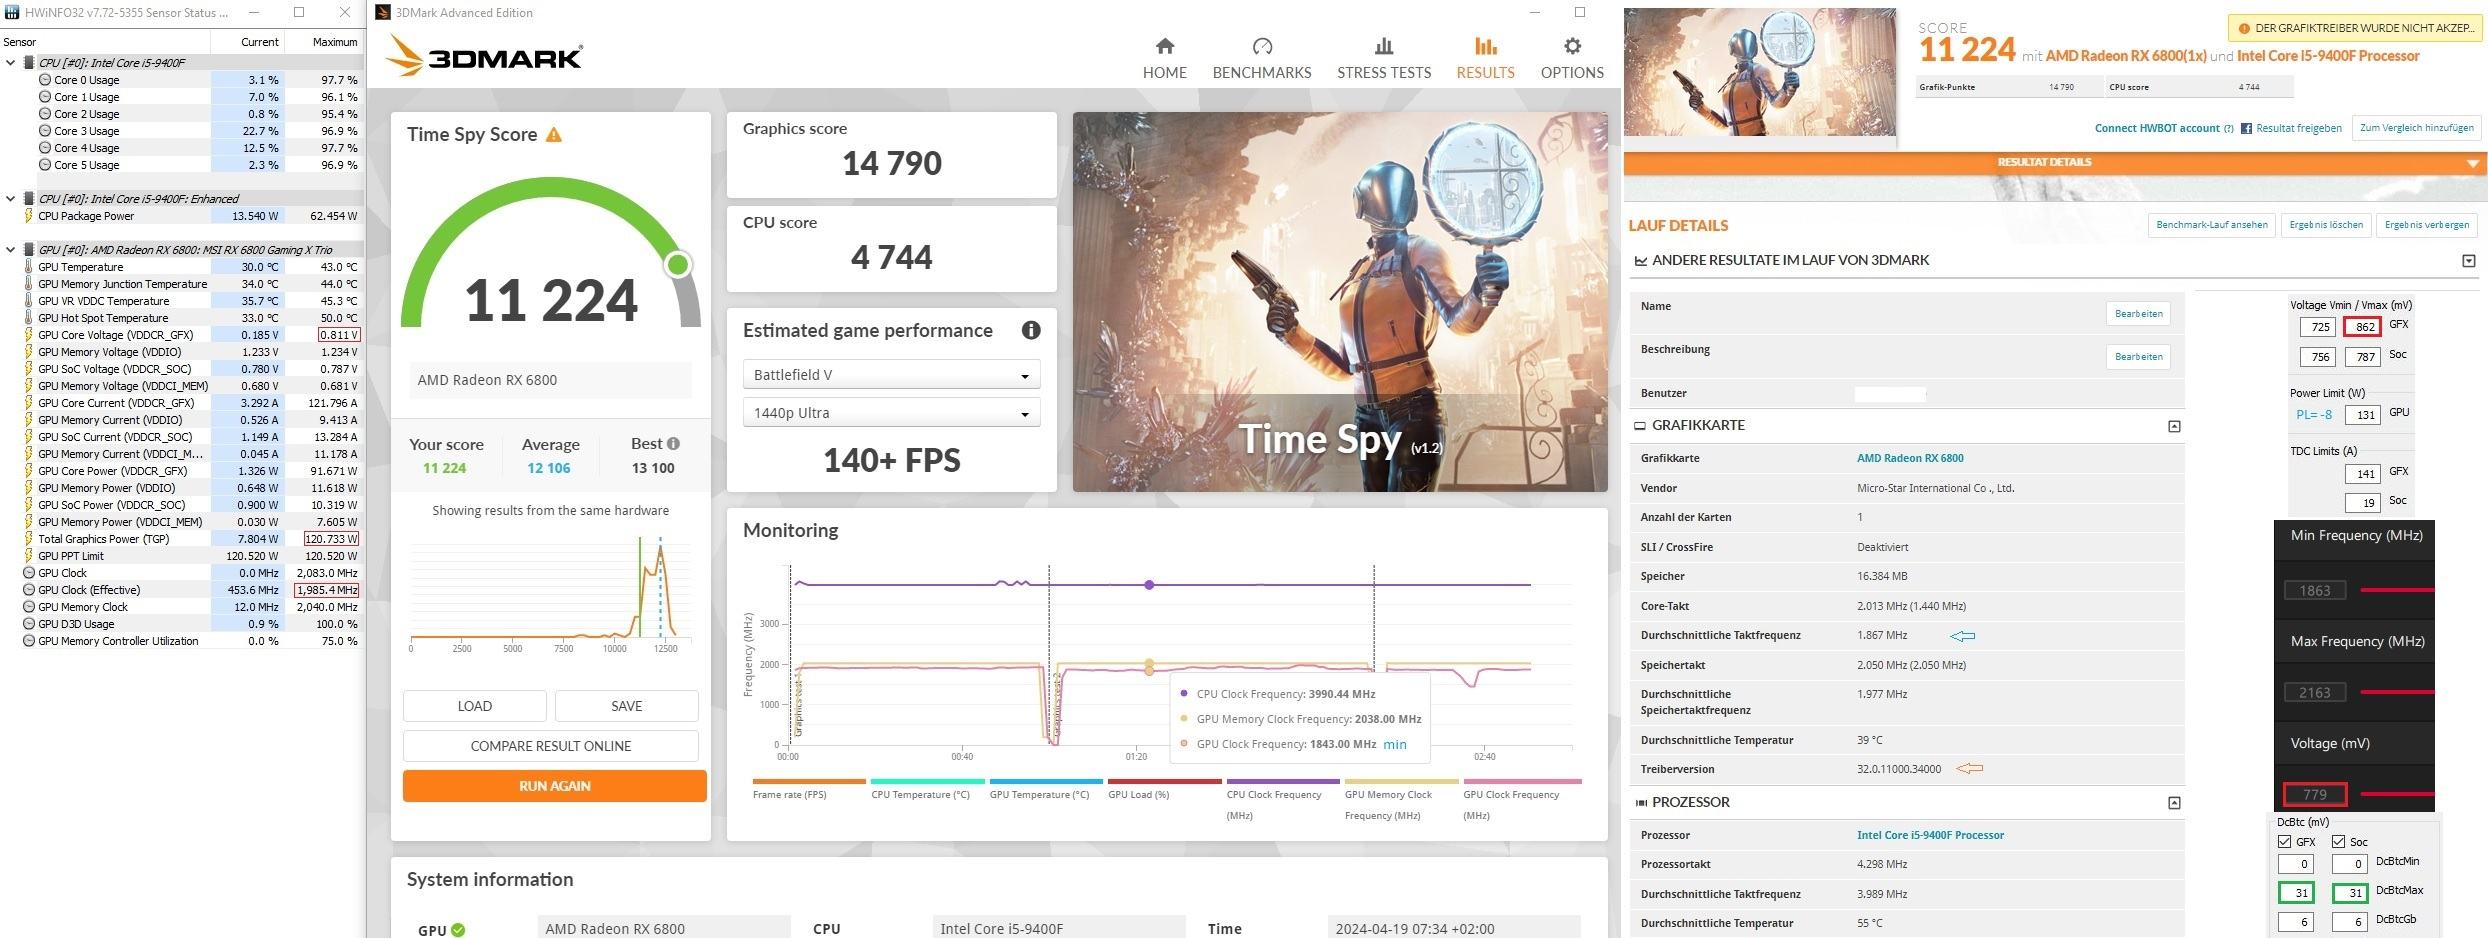Open the OPTIONS tab
This screenshot has width=2488, height=938.
[x=1572, y=59]
